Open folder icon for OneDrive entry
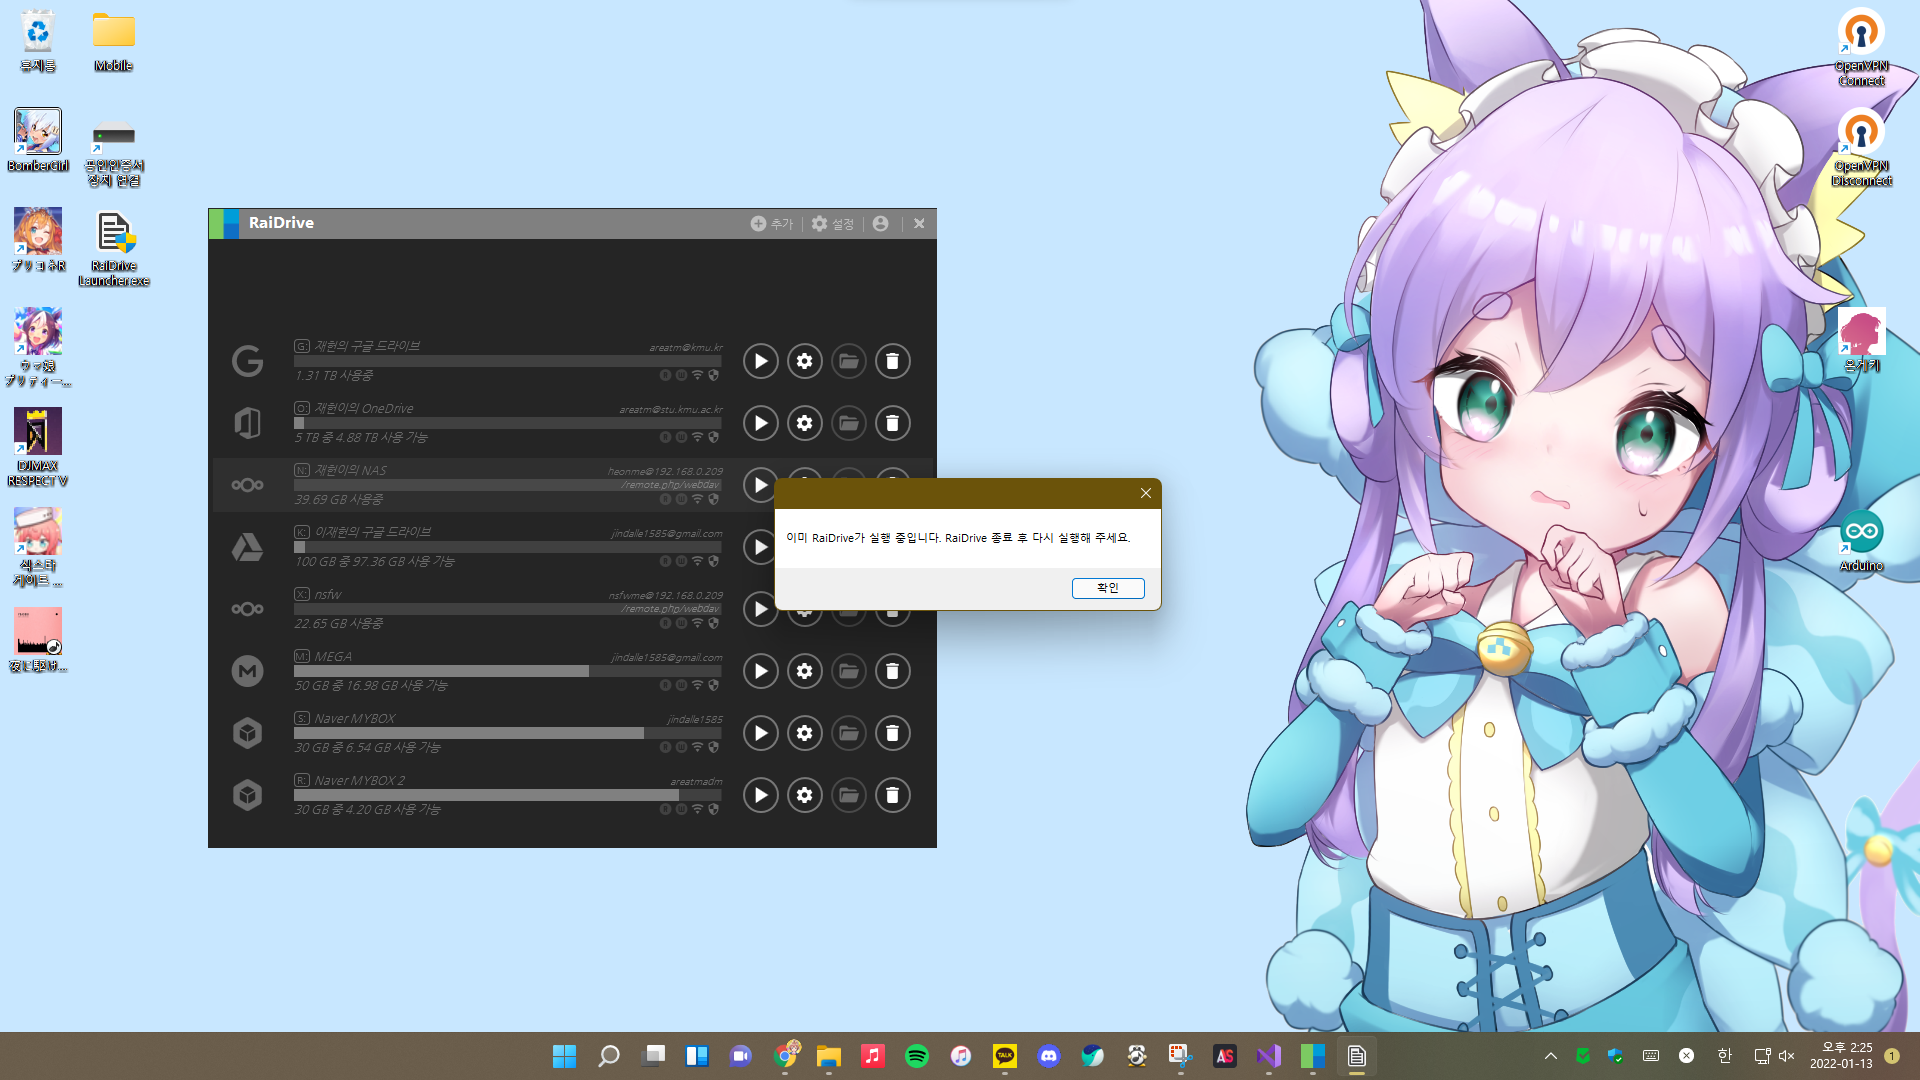Screen dimensions: 1920x1080 pos(848,423)
